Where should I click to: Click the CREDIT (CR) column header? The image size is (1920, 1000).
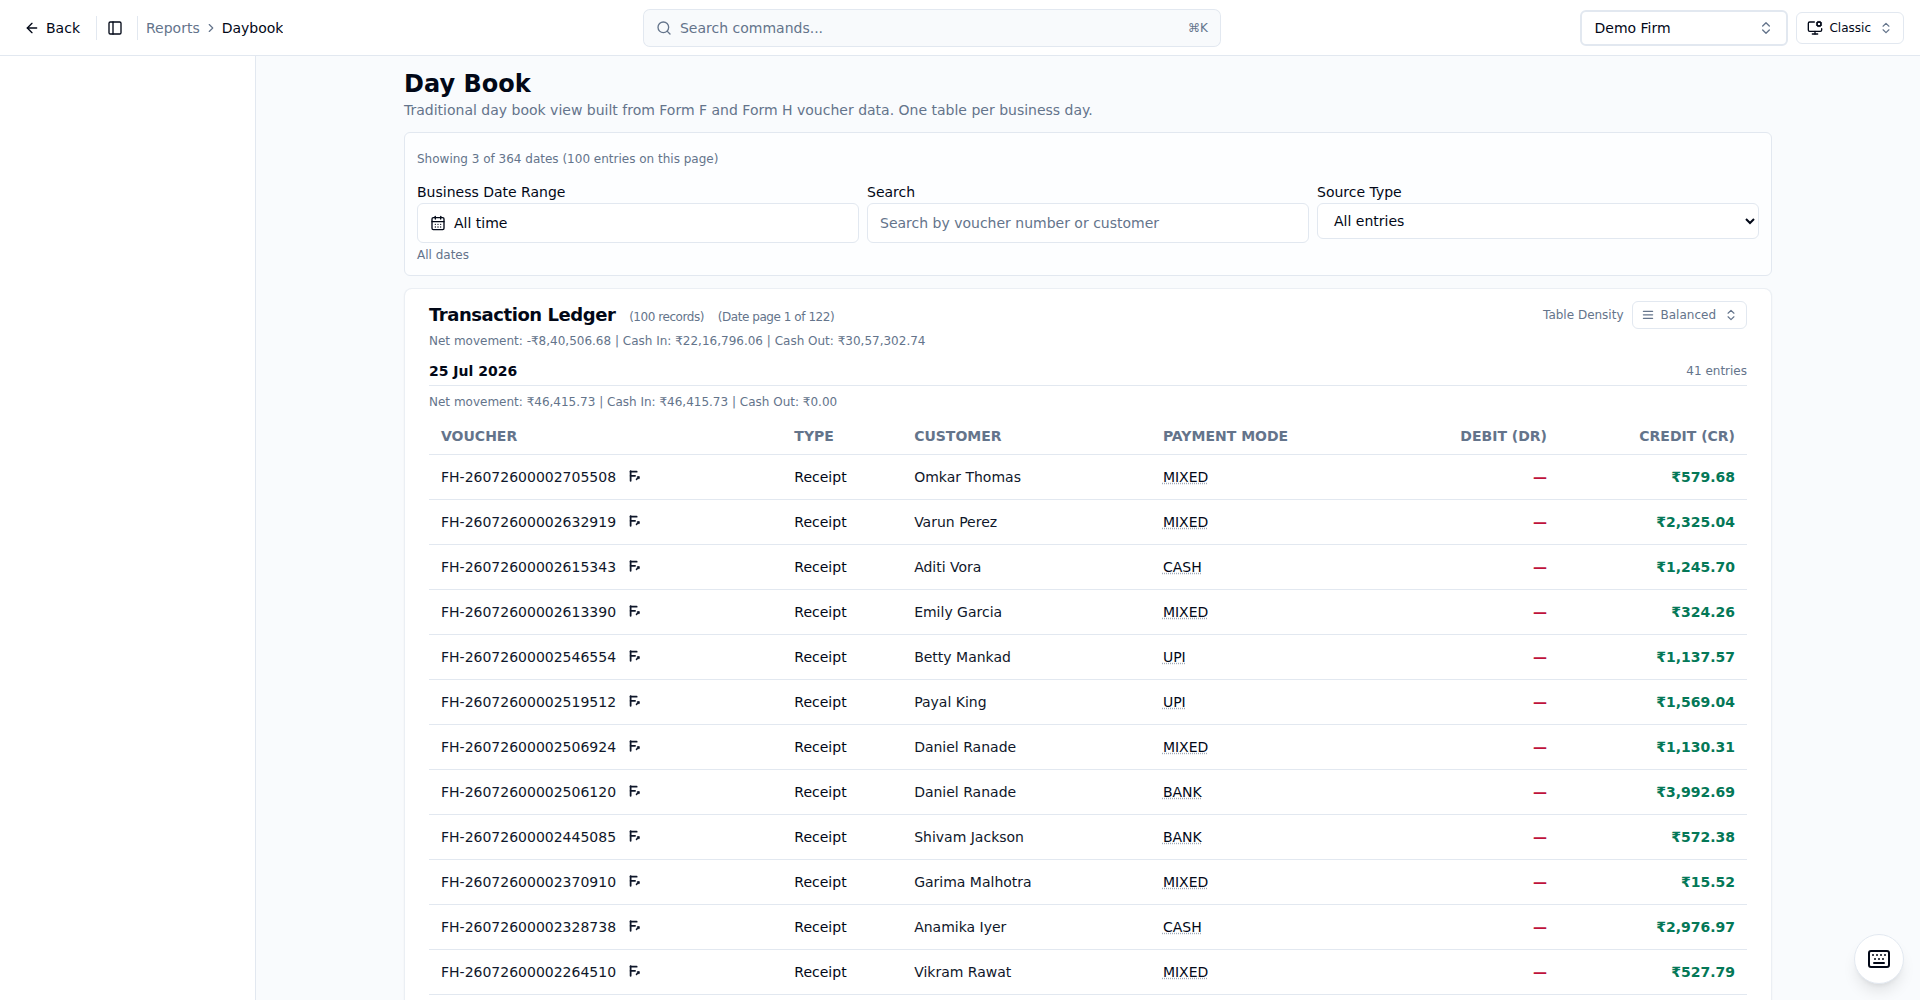[1686, 436]
